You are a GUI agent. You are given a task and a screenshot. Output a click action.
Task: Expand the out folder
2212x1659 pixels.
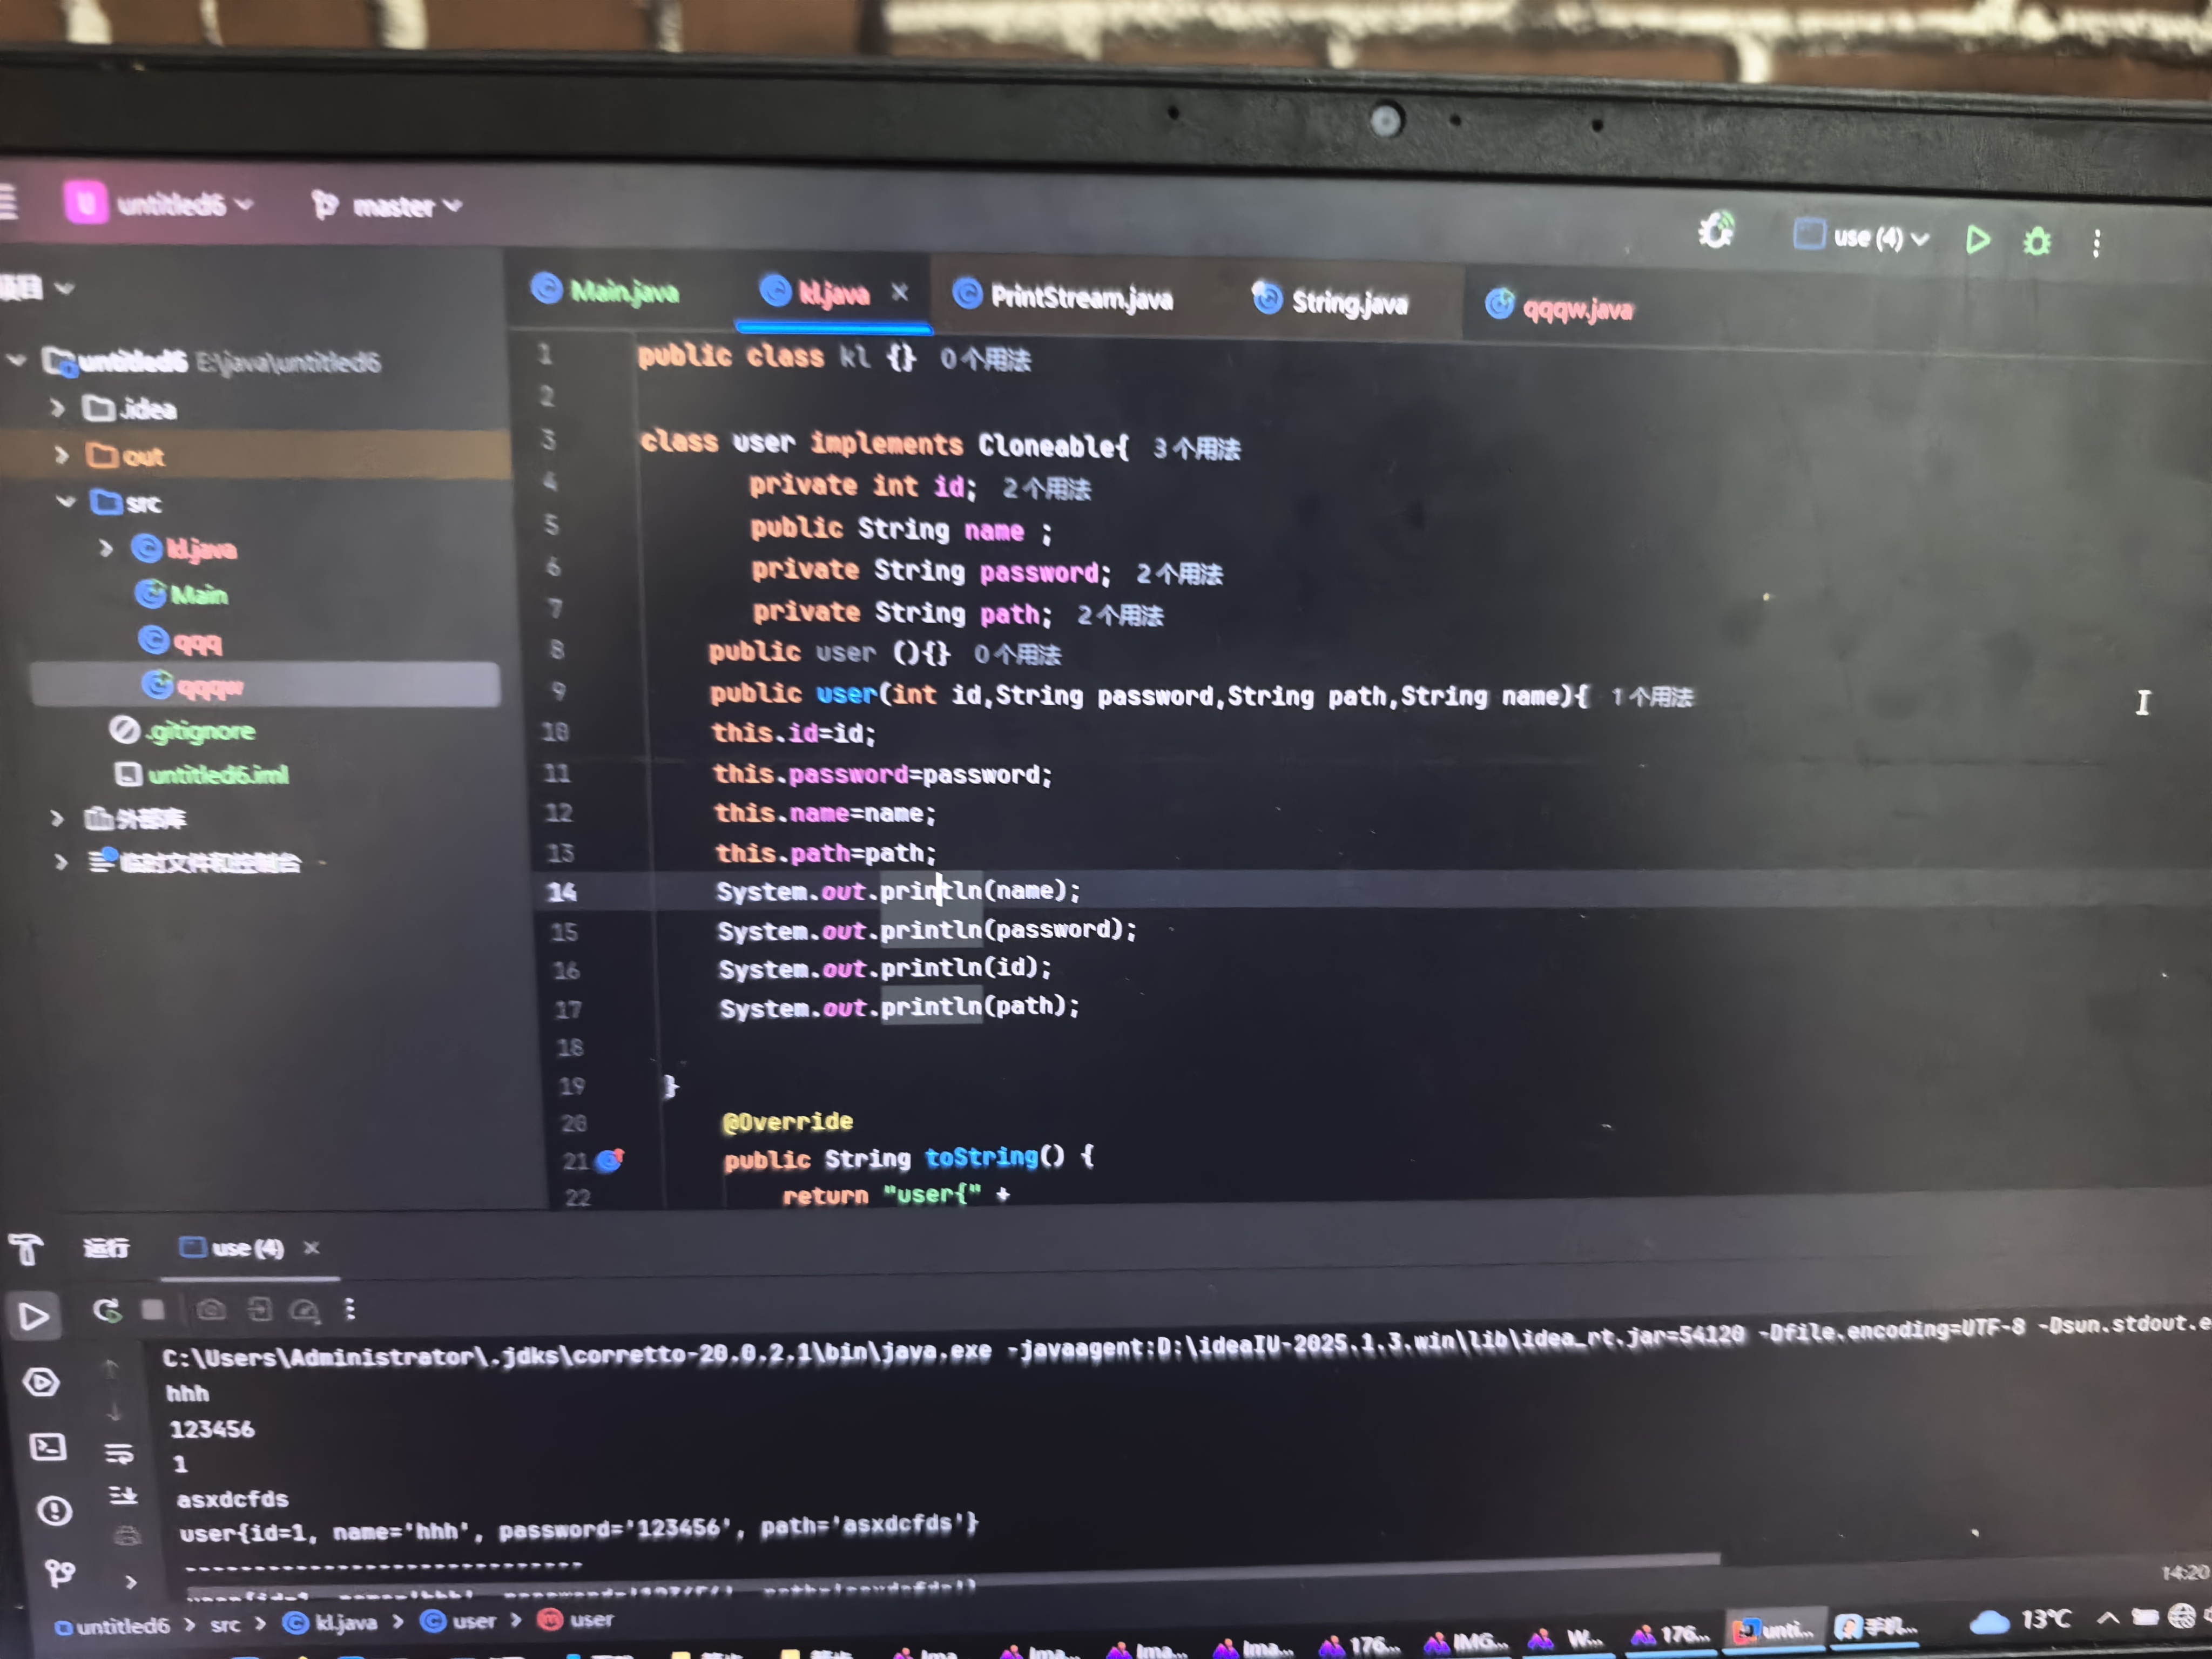[62, 456]
